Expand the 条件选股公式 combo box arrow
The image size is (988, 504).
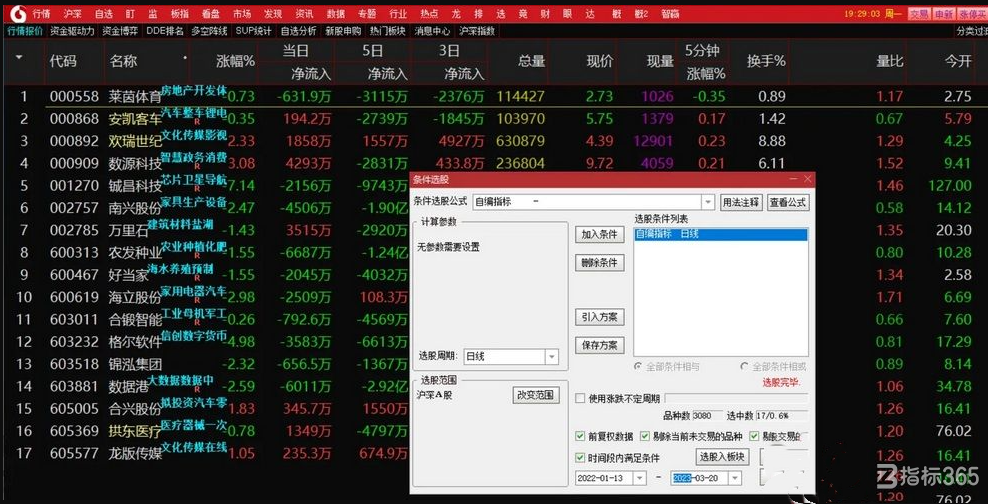[708, 202]
